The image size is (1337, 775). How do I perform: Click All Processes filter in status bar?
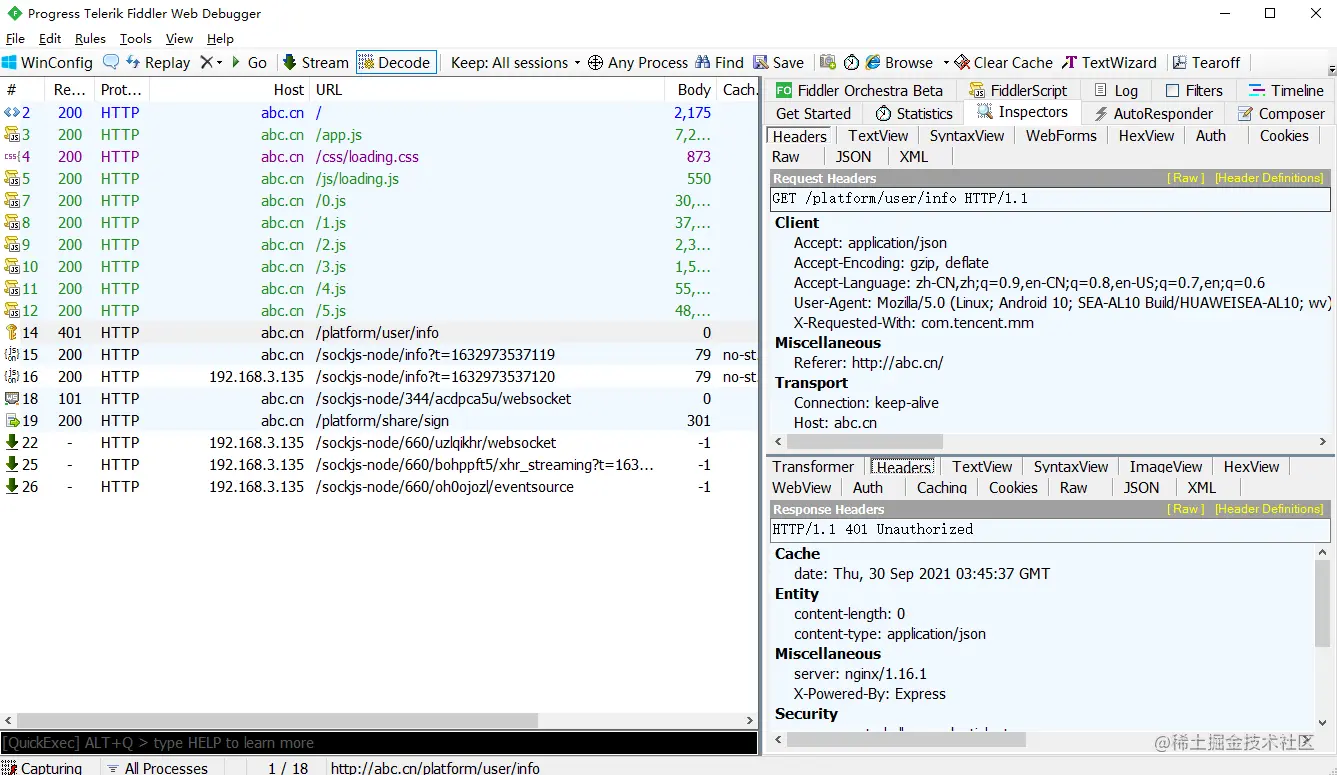click(x=158, y=768)
